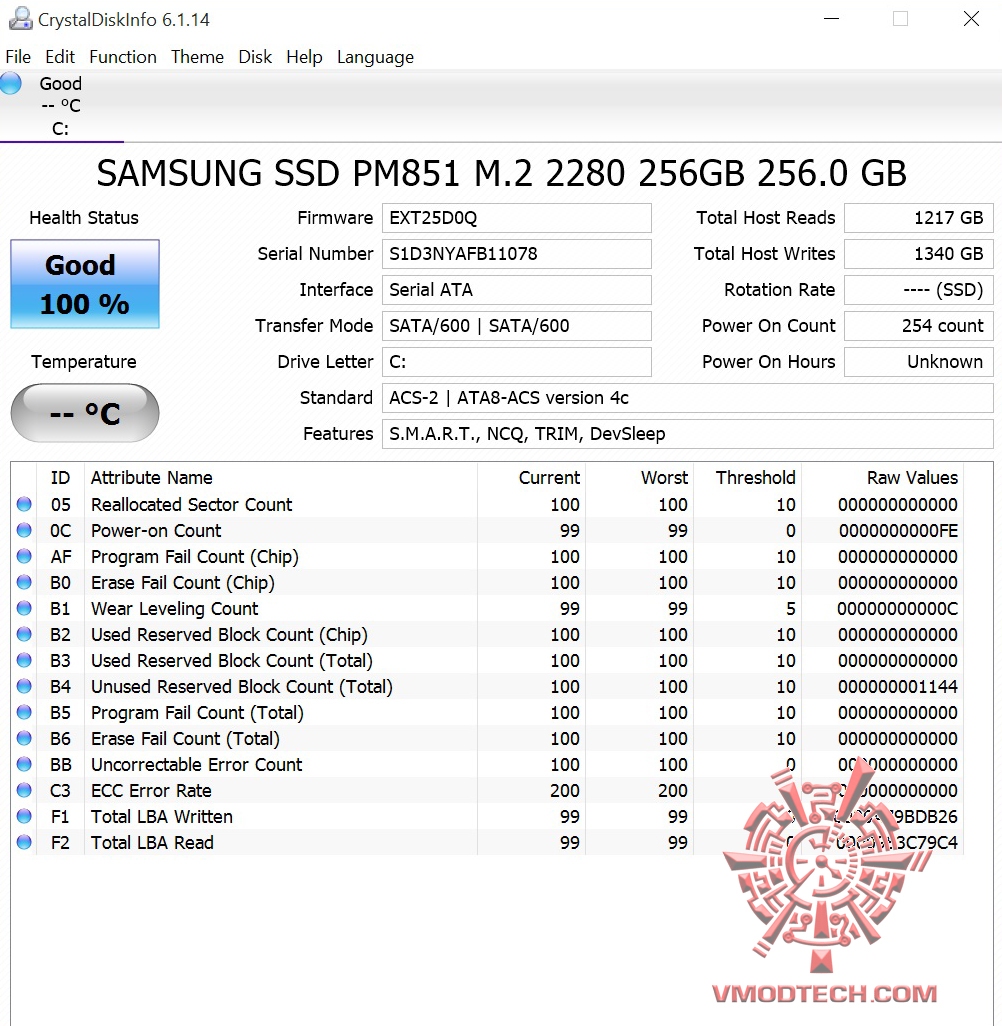Open the Language menu

point(375,57)
